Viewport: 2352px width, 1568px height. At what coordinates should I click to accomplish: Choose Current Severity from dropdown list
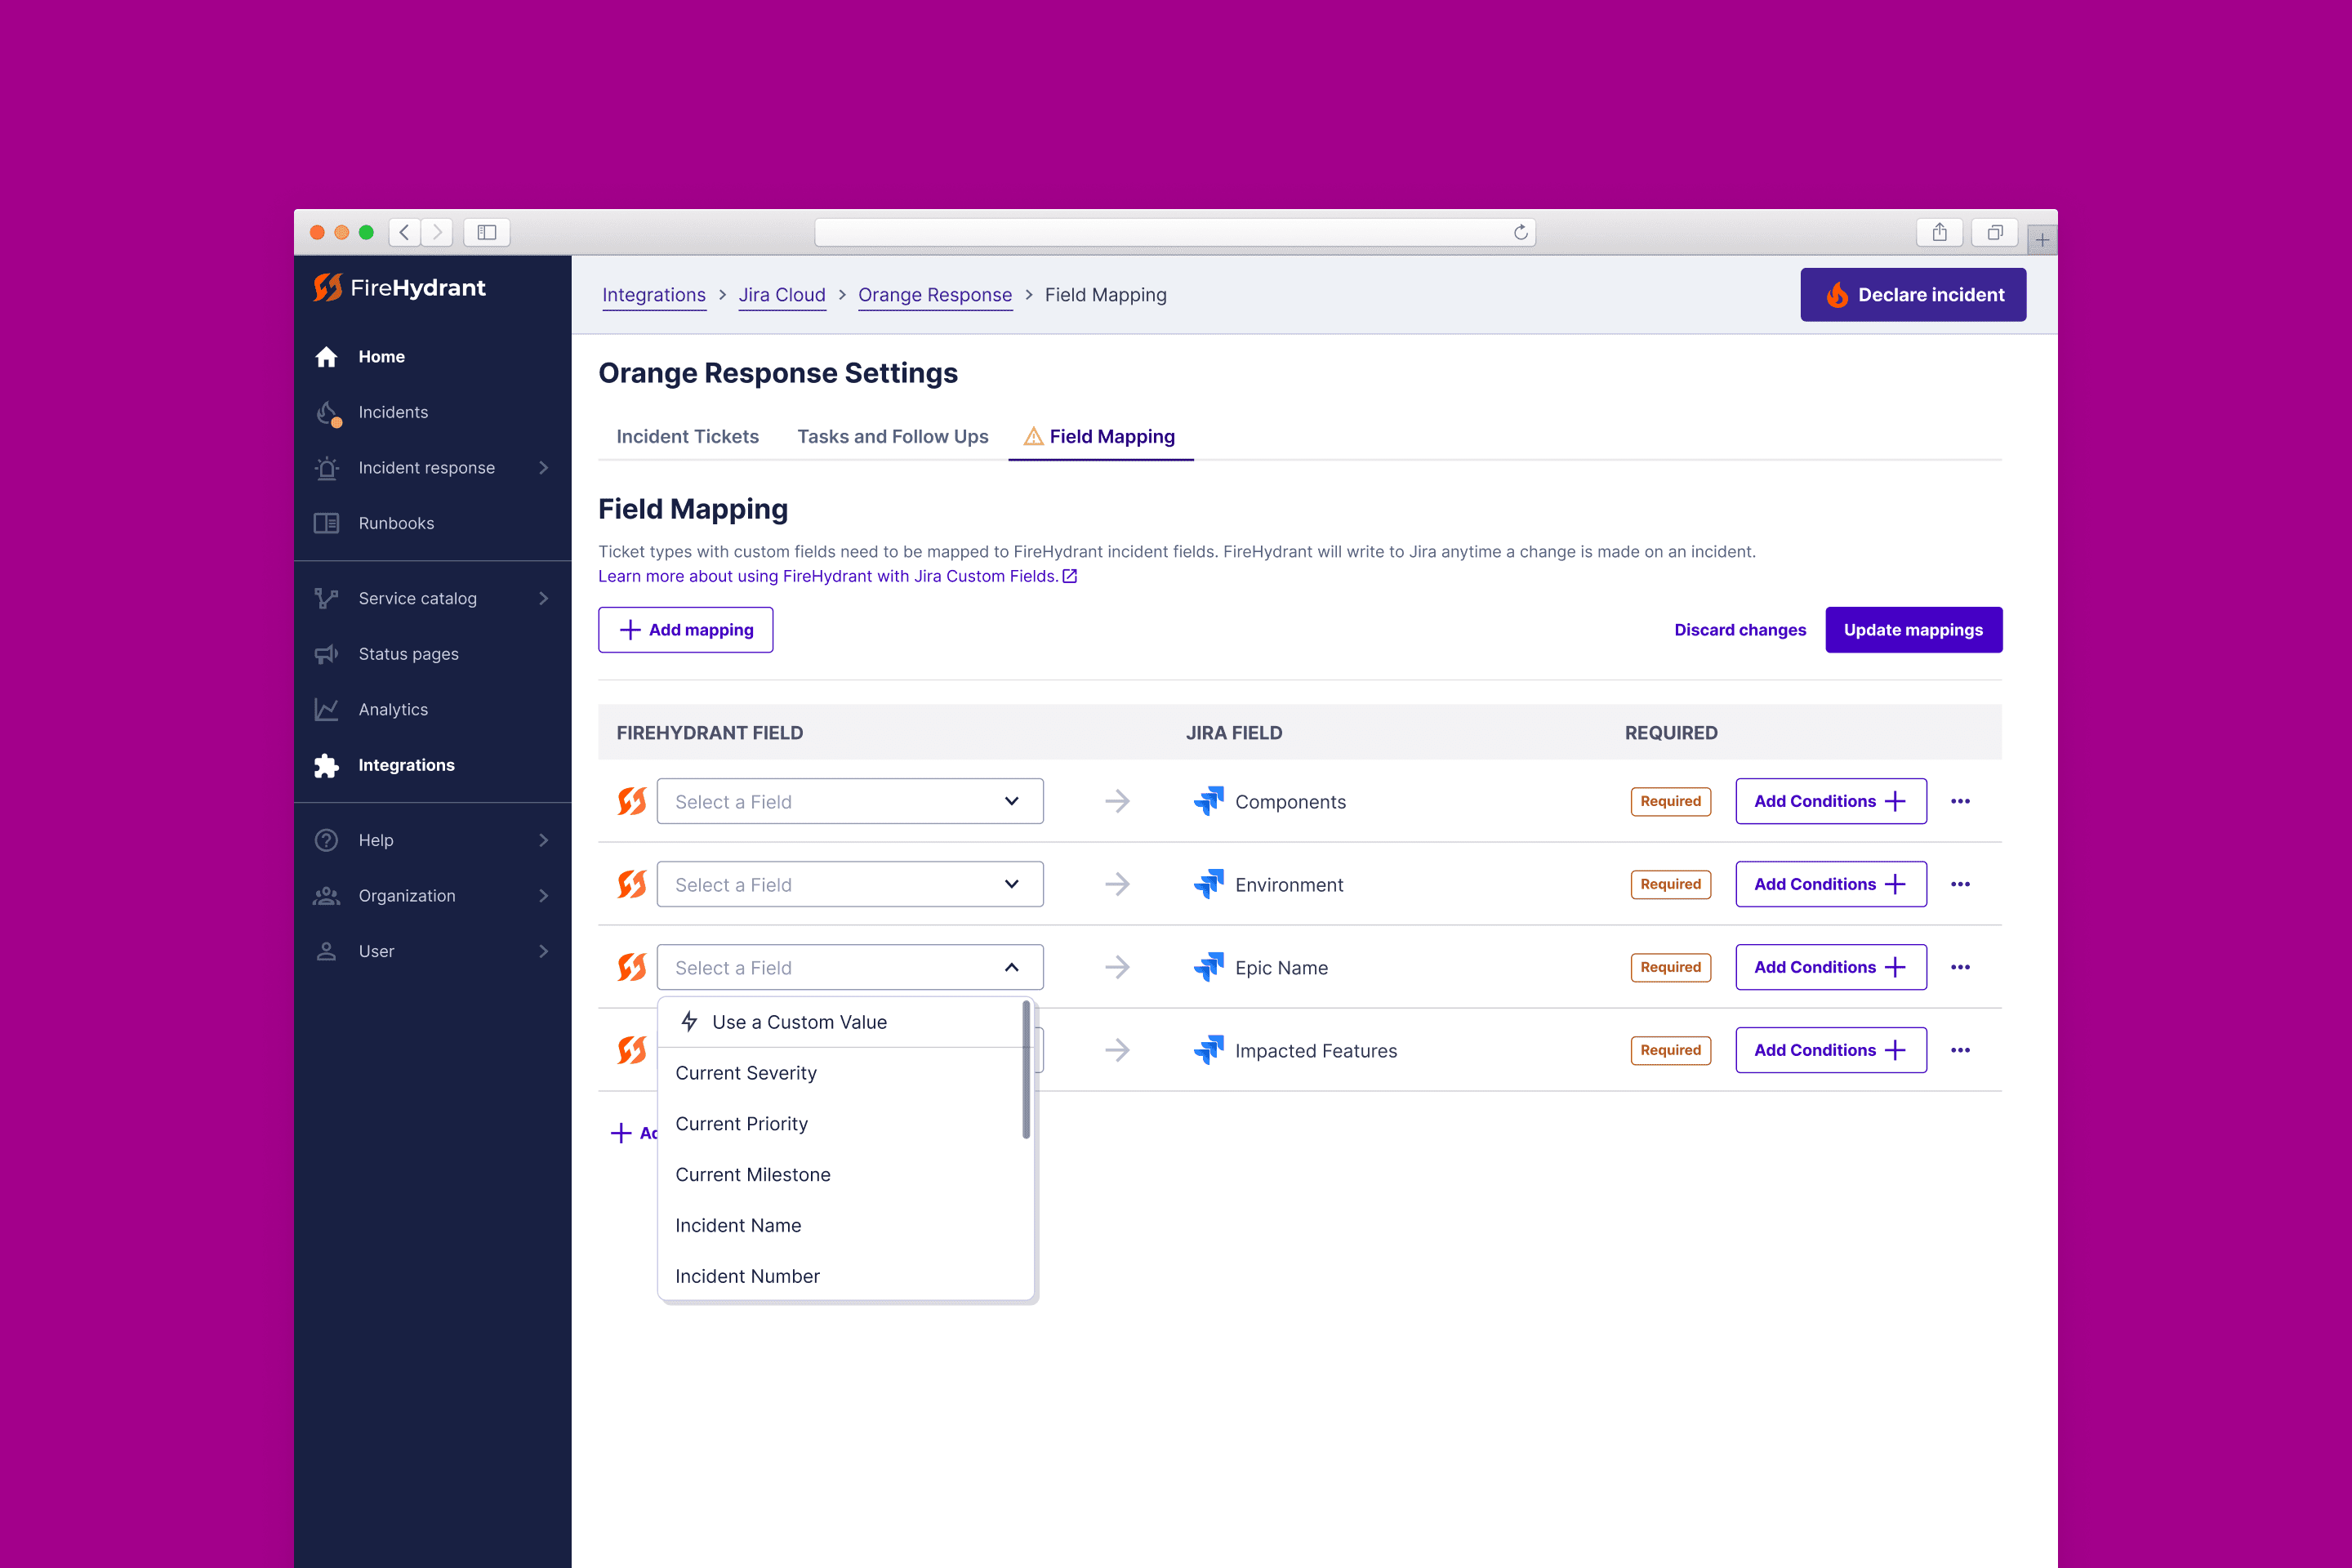(x=746, y=1073)
